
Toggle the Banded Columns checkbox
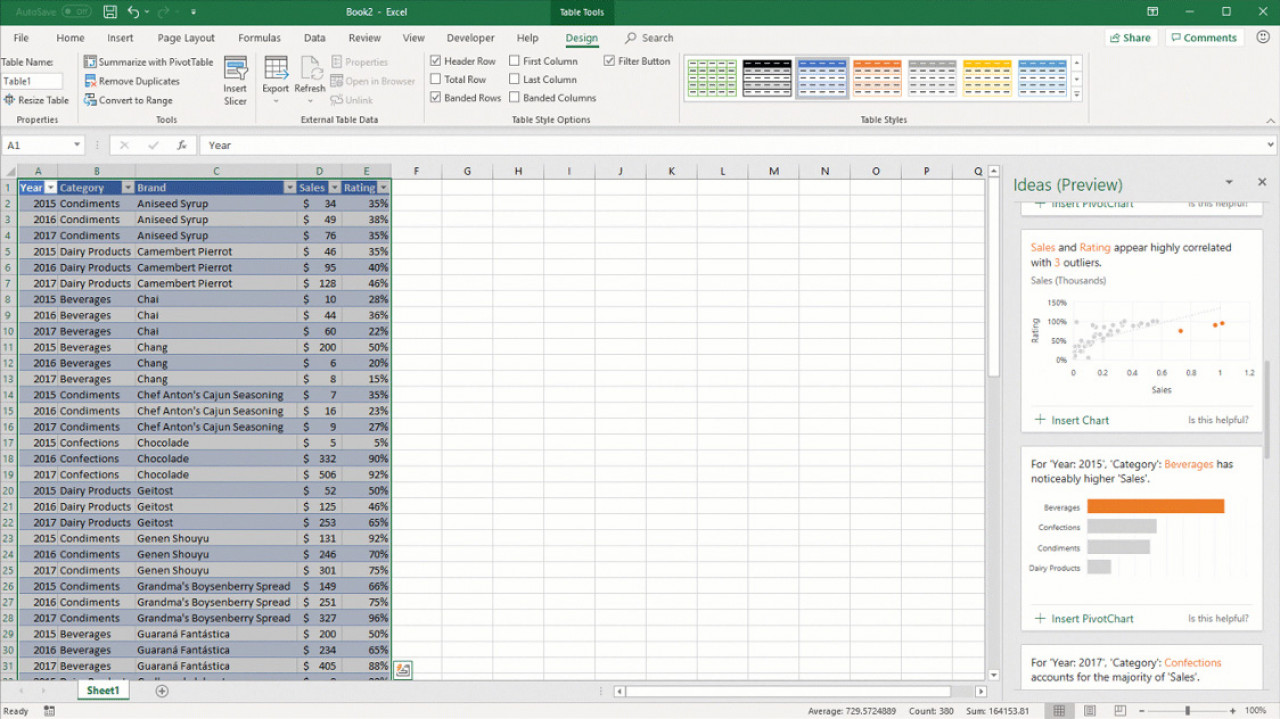pos(515,98)
